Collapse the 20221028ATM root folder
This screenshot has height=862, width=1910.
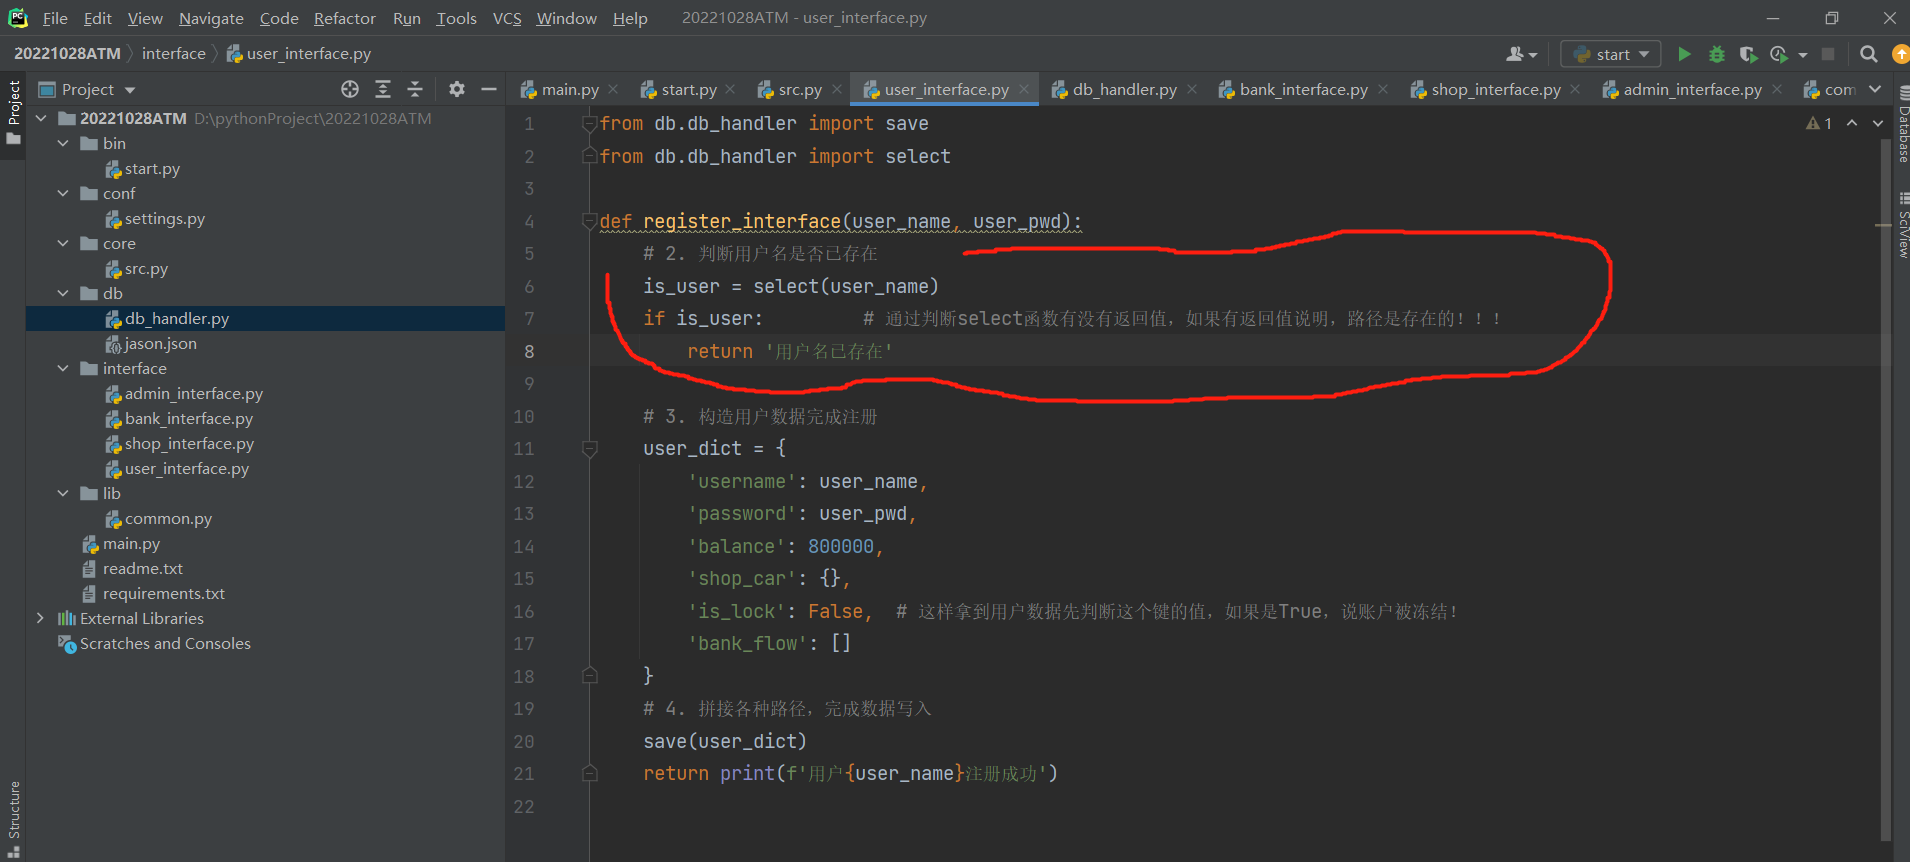coord(41,118)
